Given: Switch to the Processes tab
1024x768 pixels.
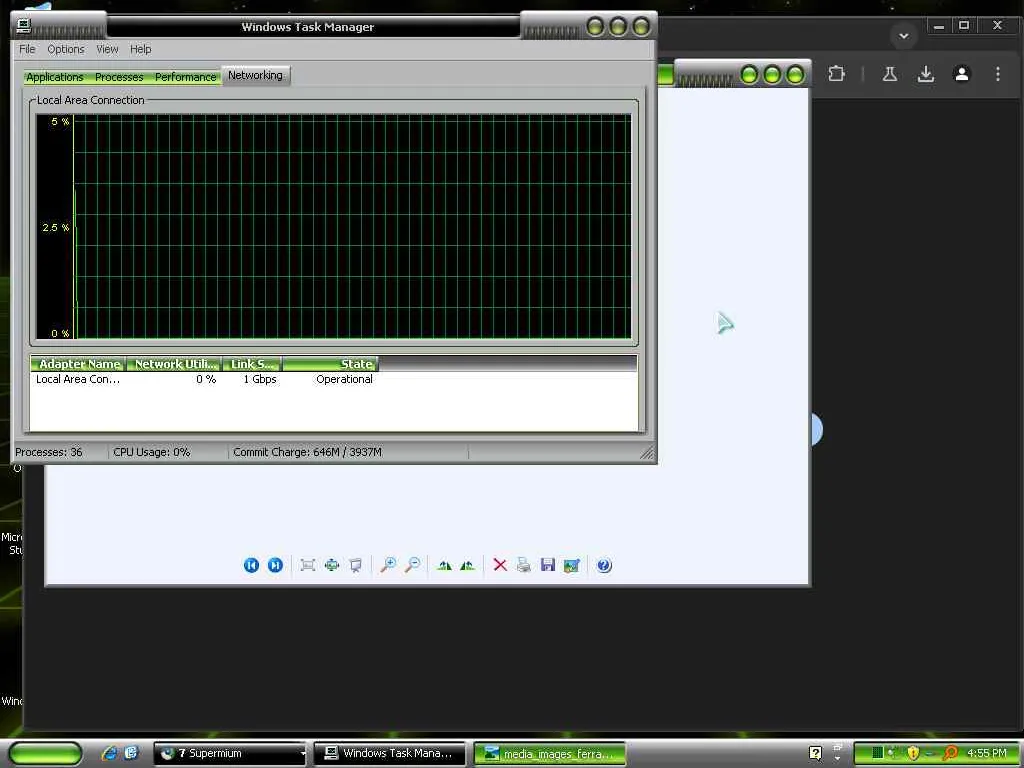Looking at the screenshot, I should [x=119, y=77].
